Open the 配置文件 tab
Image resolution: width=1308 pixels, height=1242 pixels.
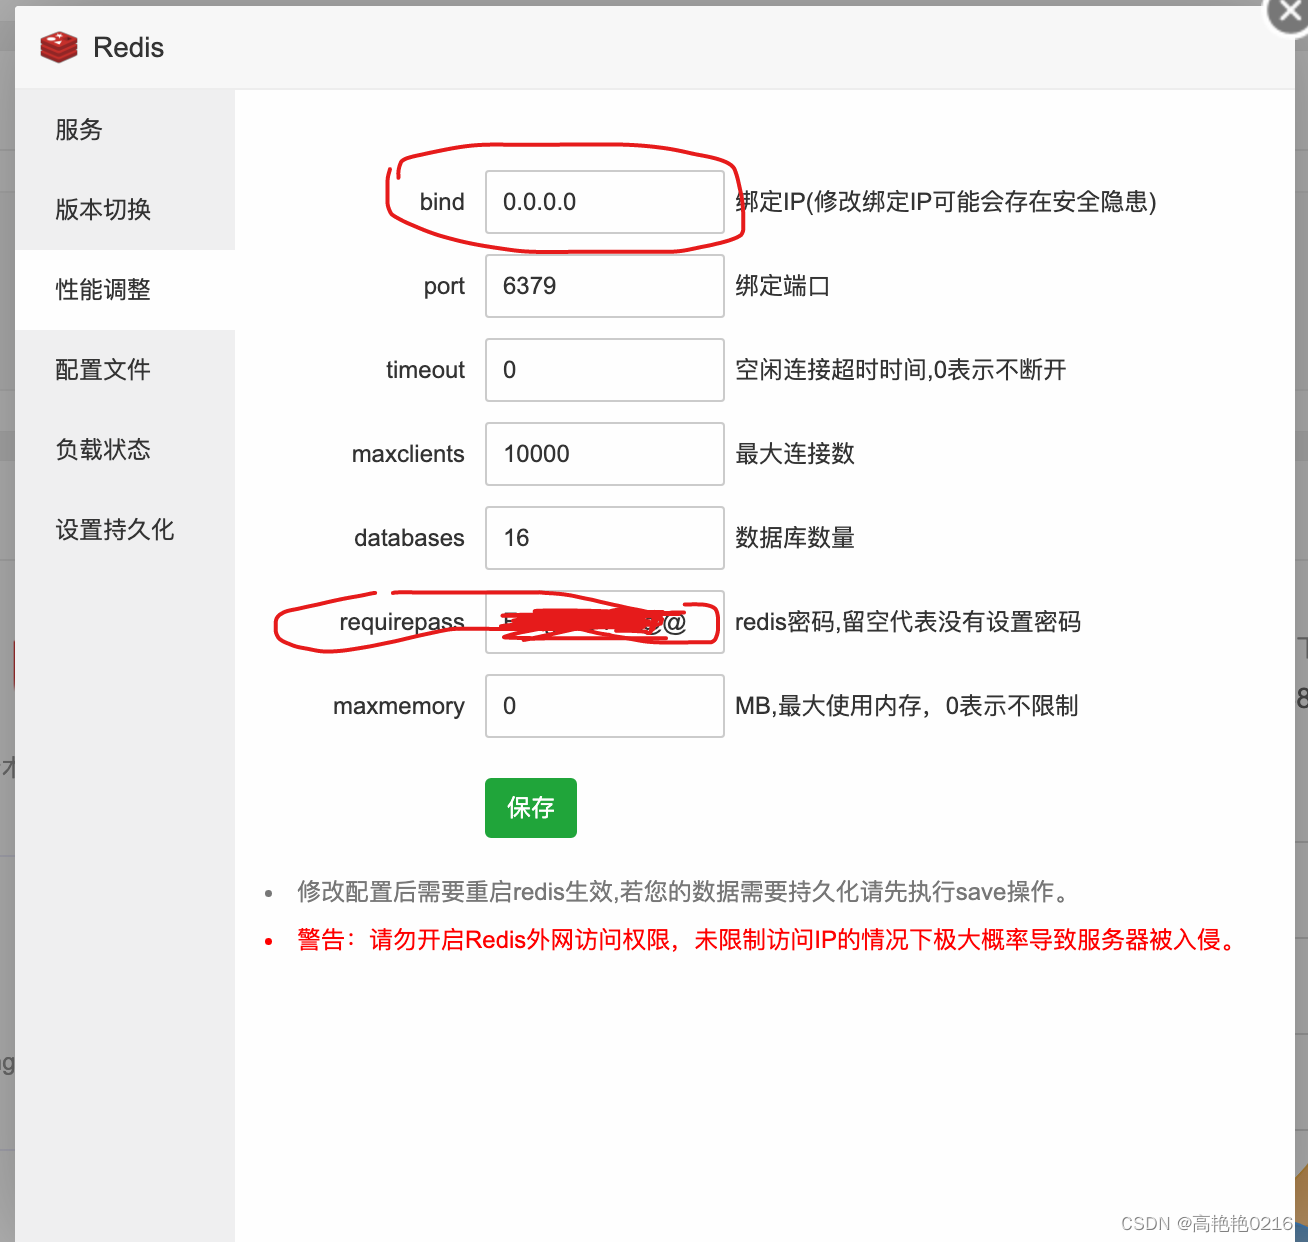click(x=125, y=370)
